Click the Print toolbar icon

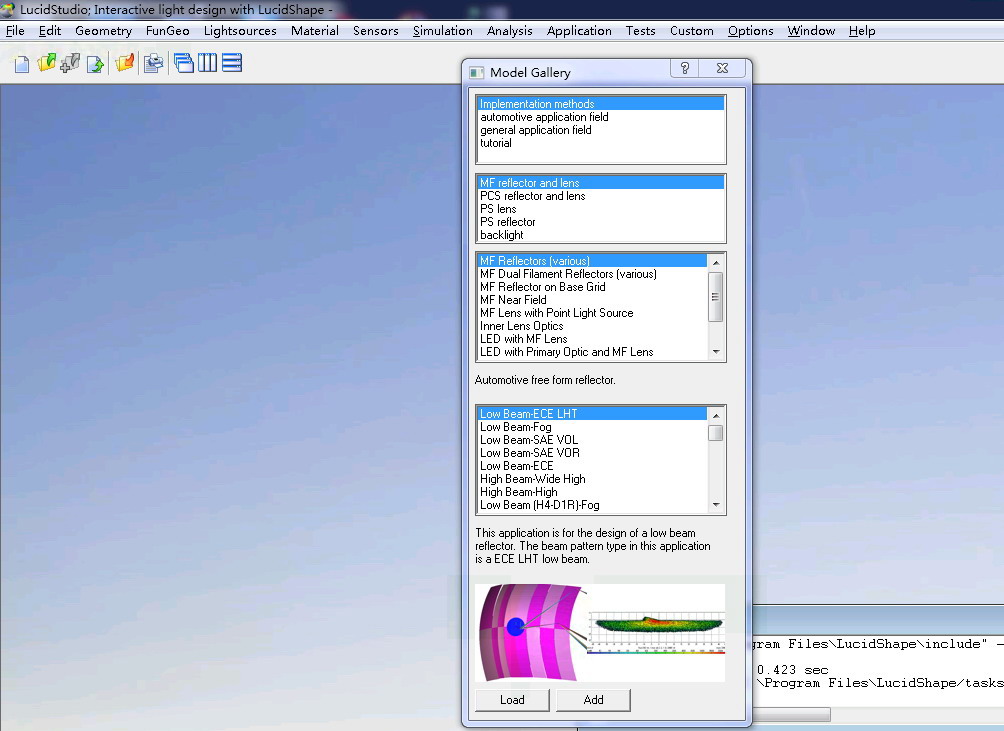153,63
